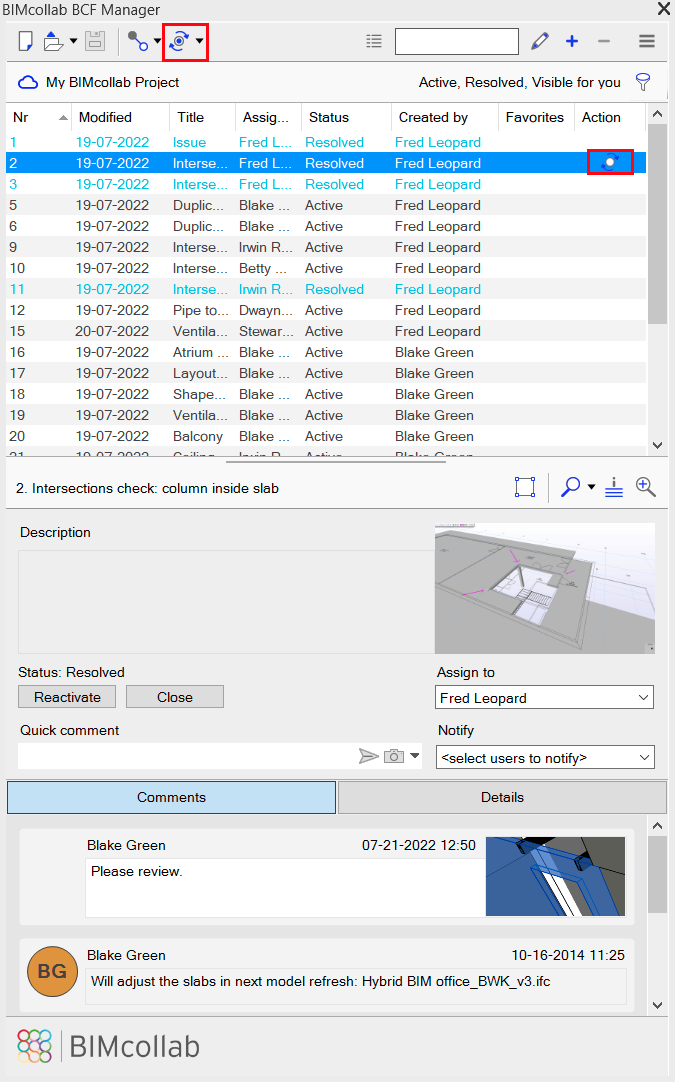Click the Reactivate button
Image resolution: width=675 pixels, height=1082 pixels.
point(67,697)
